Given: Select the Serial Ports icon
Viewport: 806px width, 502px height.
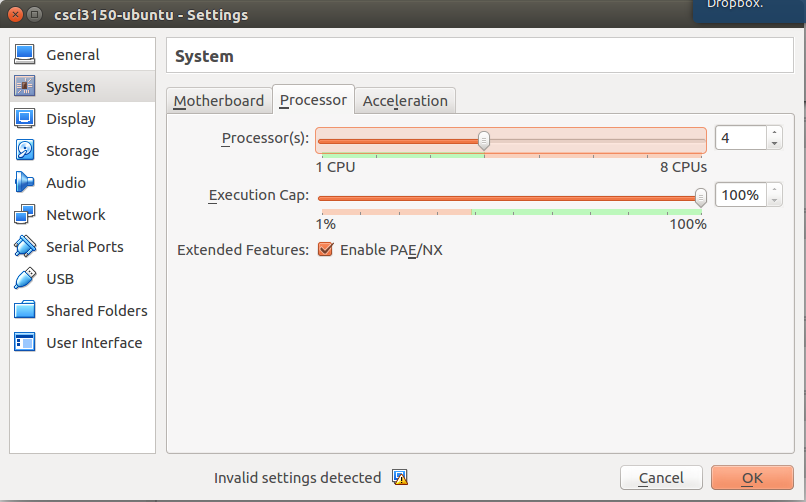Looking at the screenshot, I should 25,247.
